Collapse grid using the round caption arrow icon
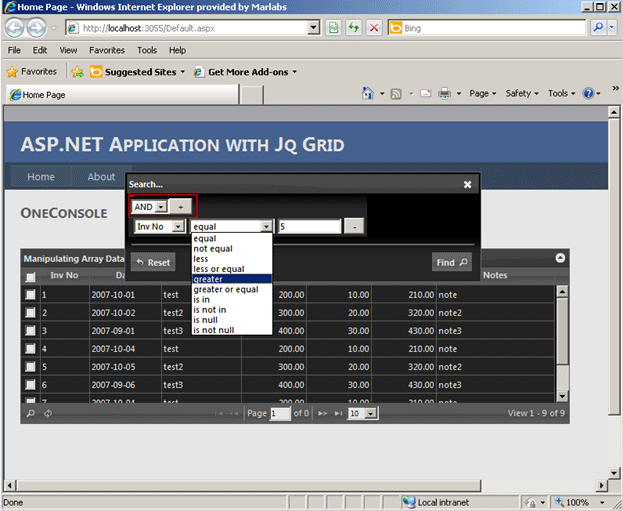 tap(560, 258)
